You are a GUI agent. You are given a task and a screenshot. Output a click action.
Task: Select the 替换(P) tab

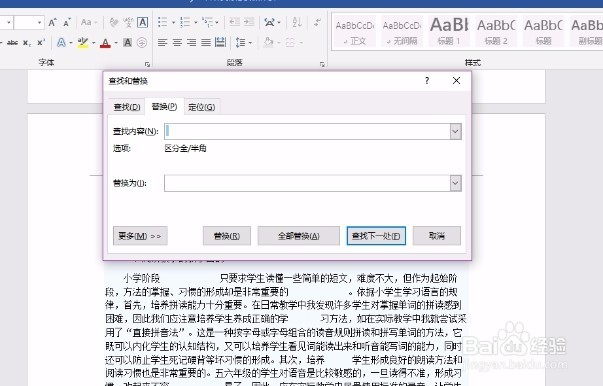point(164,106)
